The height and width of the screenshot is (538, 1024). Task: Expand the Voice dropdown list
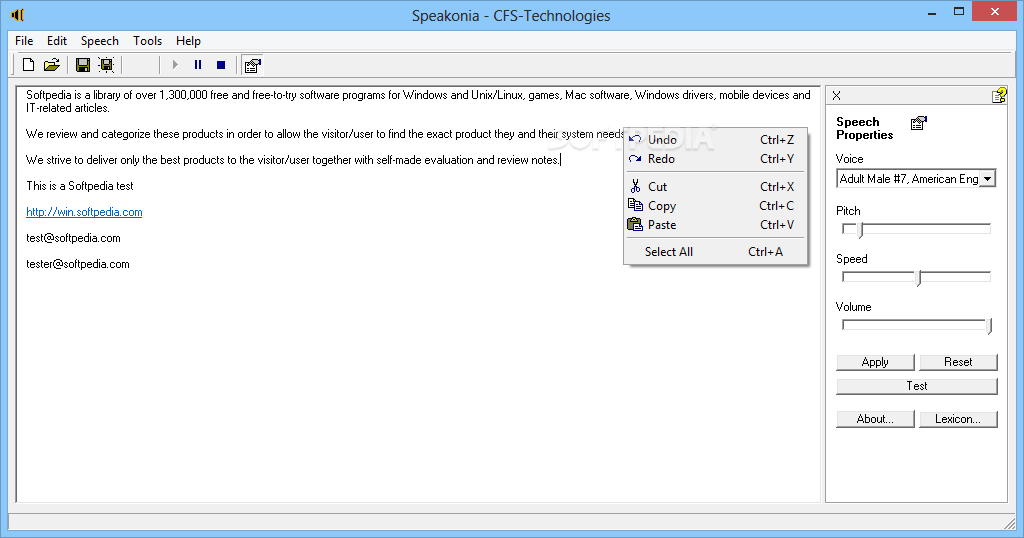(987, 179)
